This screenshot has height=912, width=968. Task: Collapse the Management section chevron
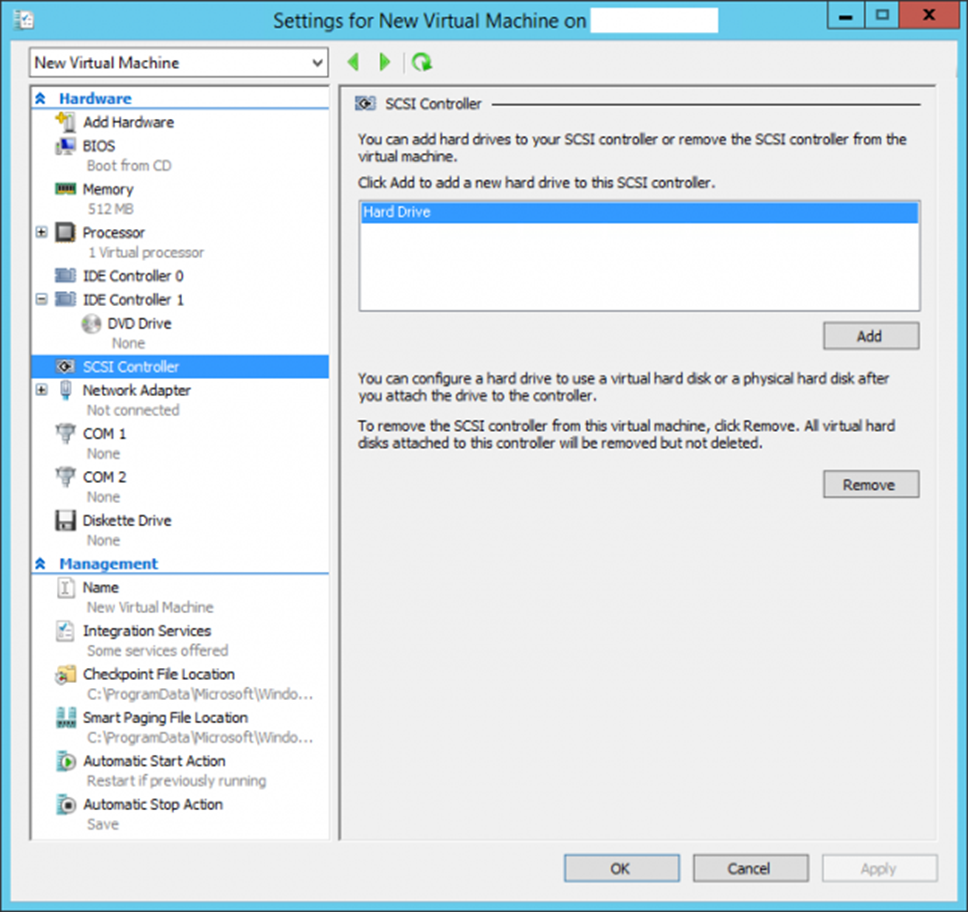click(x=41, y=563)
